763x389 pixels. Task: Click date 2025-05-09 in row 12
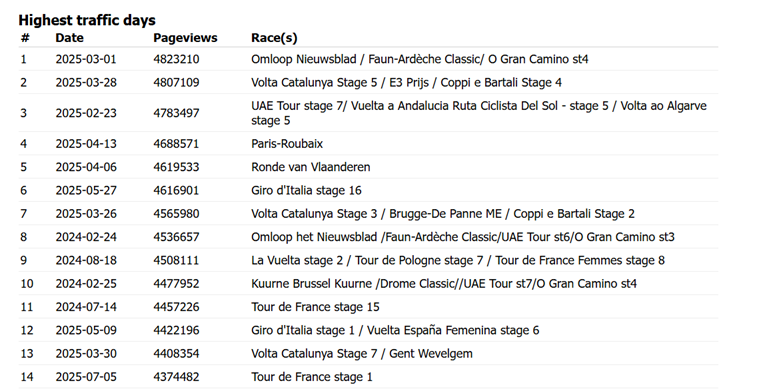pyautogui.click(x=86, y=330)
